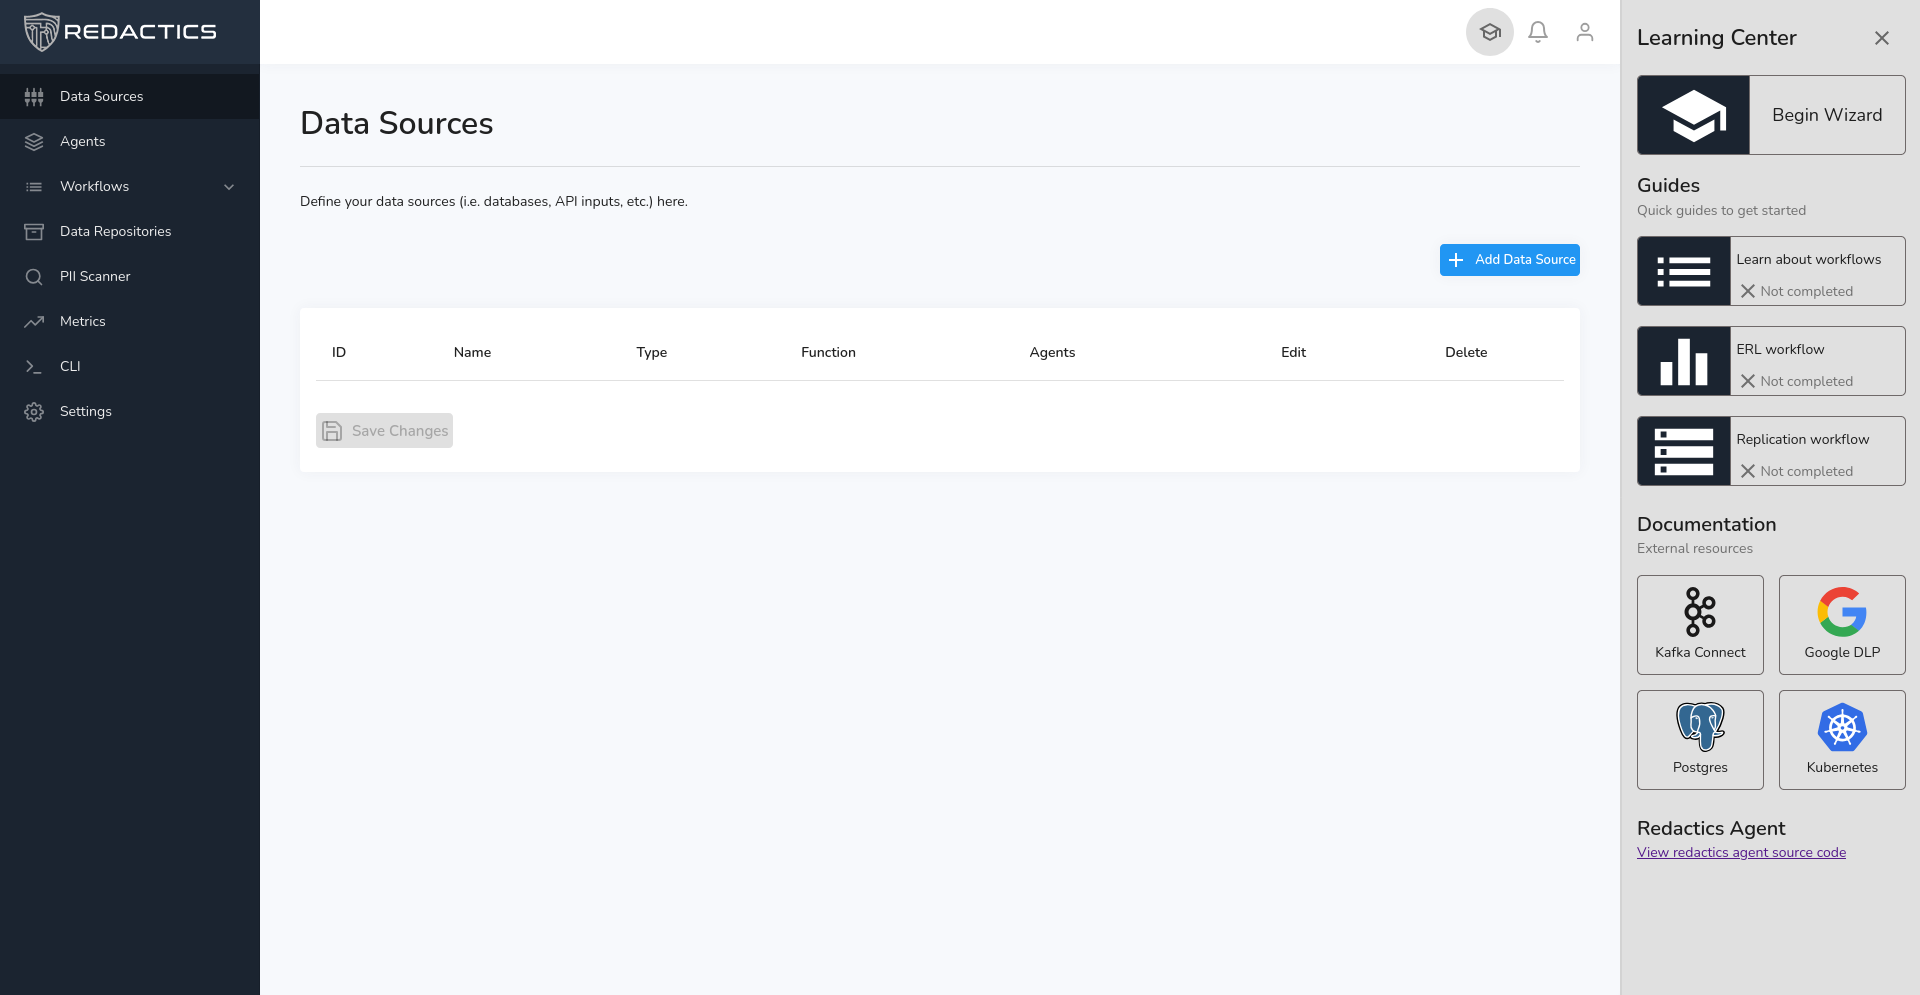Open notifications bell icon

[x=1538, y=32]
